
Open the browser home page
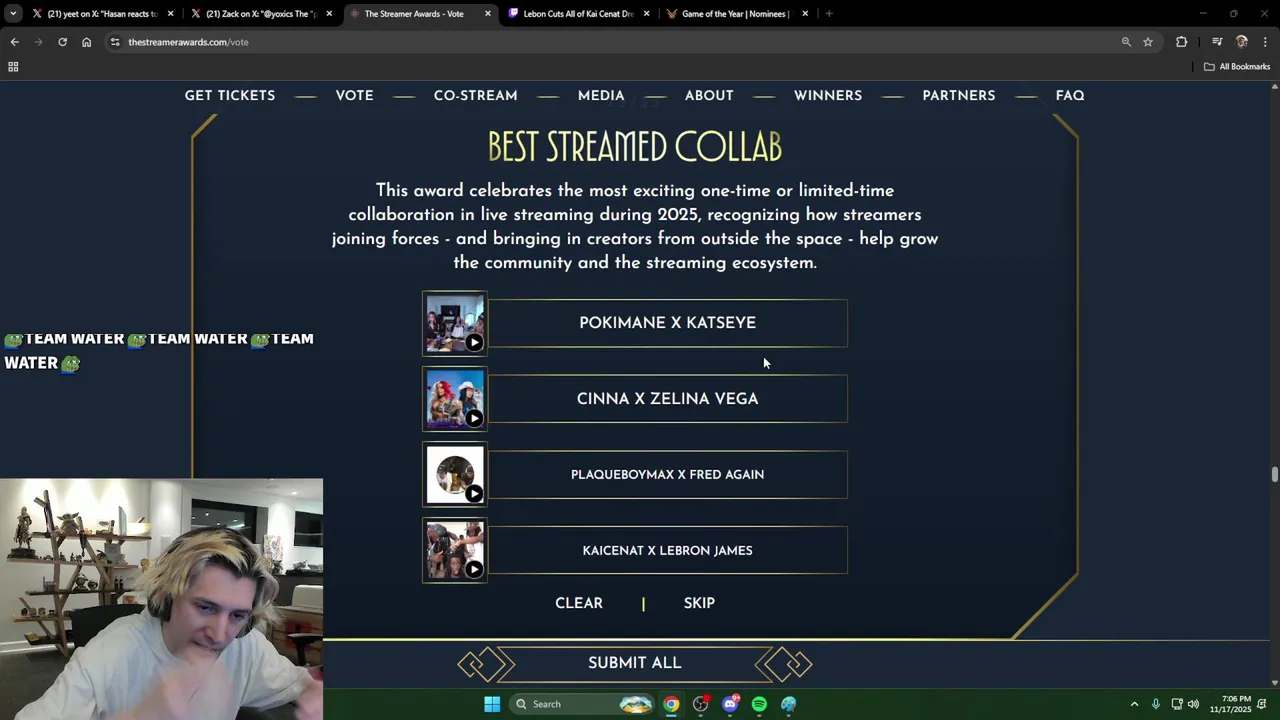(86, 42)
